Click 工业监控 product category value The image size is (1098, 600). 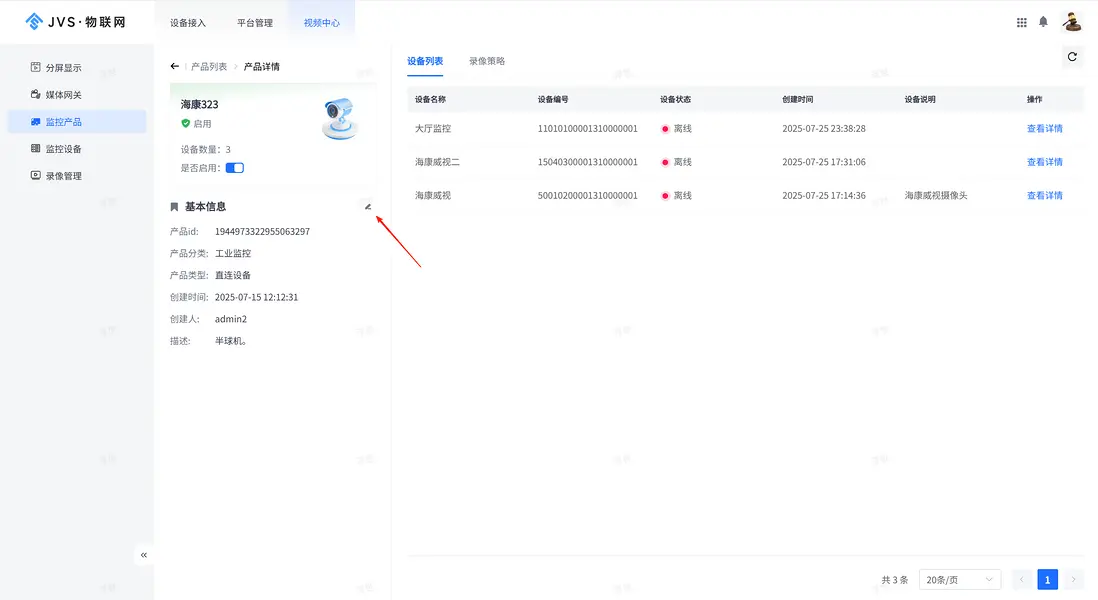pyautogui.click(x=232, y=253)
